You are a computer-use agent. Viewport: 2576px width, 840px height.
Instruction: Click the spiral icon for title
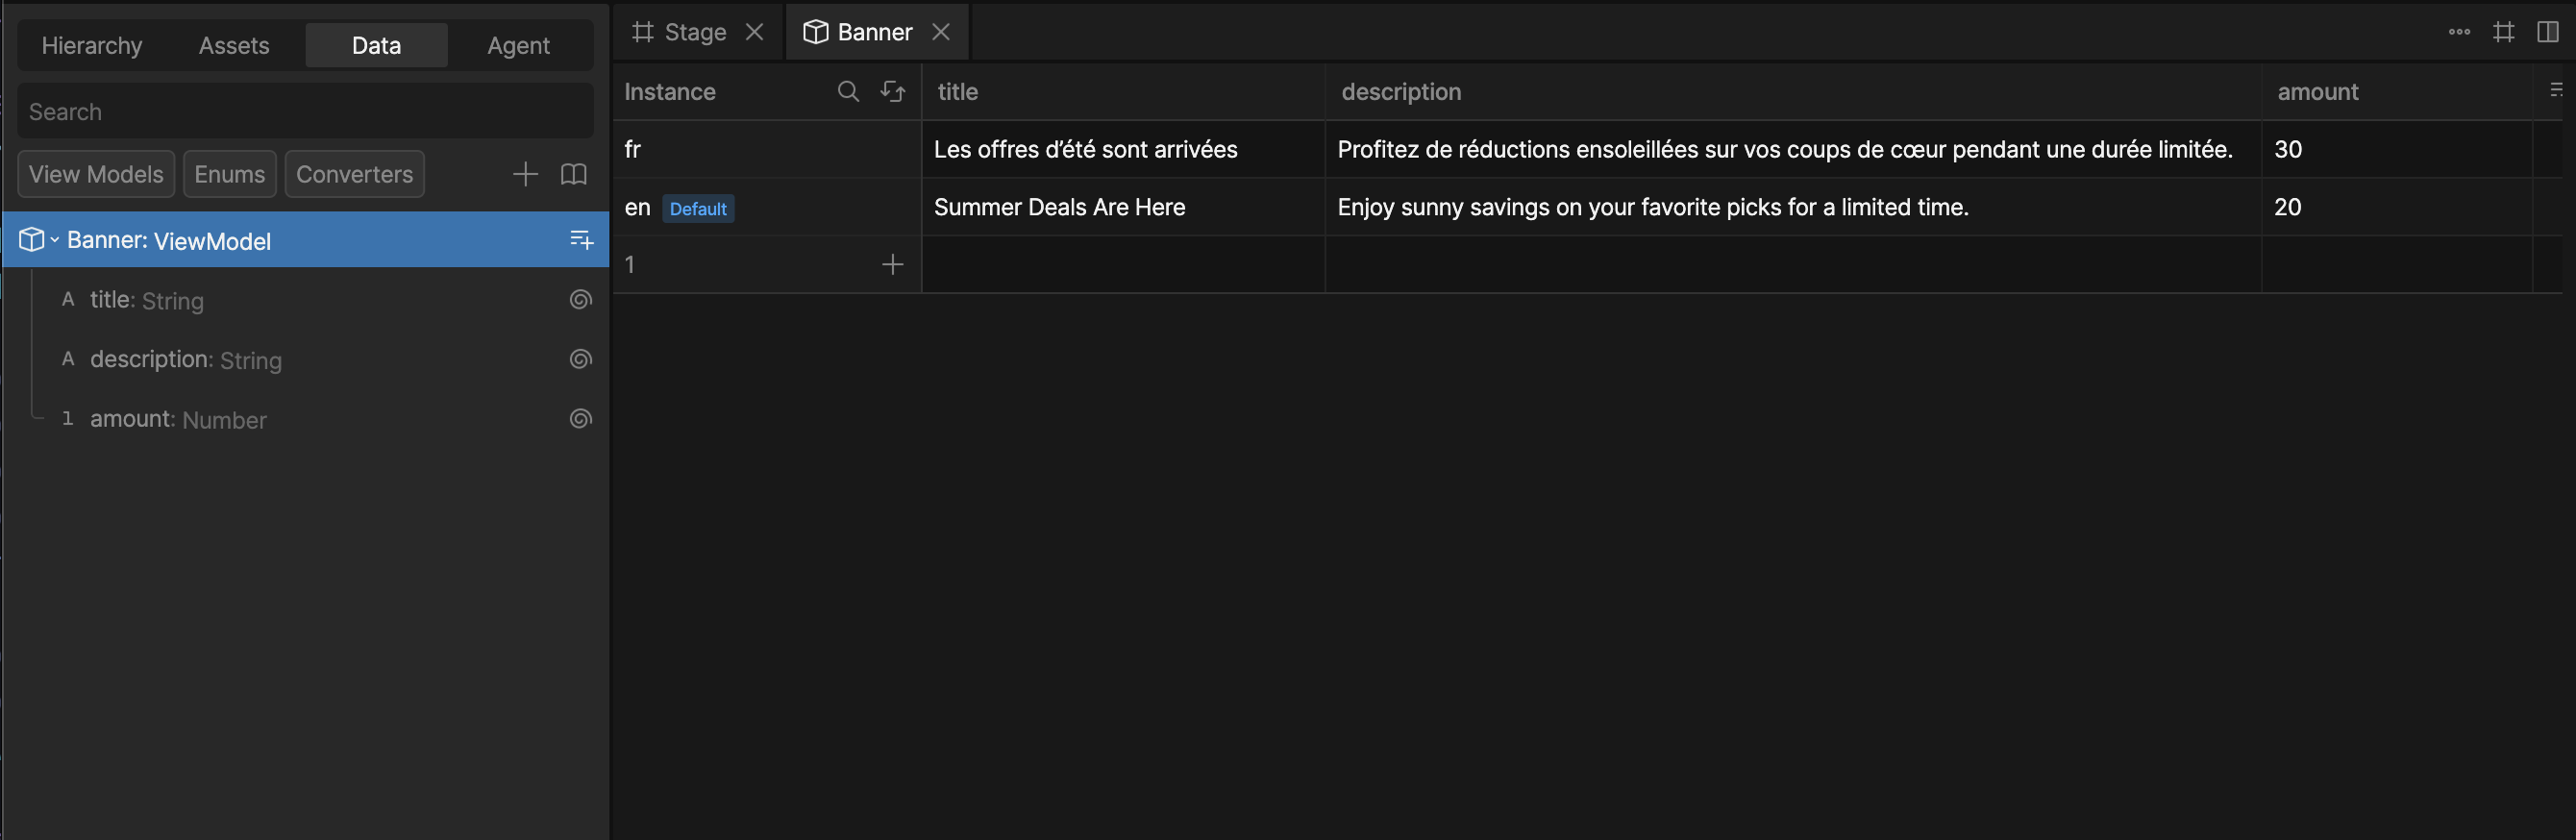[x=581, y=299]
